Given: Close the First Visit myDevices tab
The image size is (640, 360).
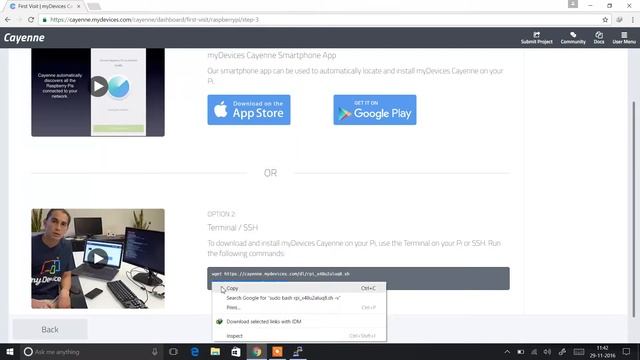Looking at the screenshot, I should tap(79, 6).
